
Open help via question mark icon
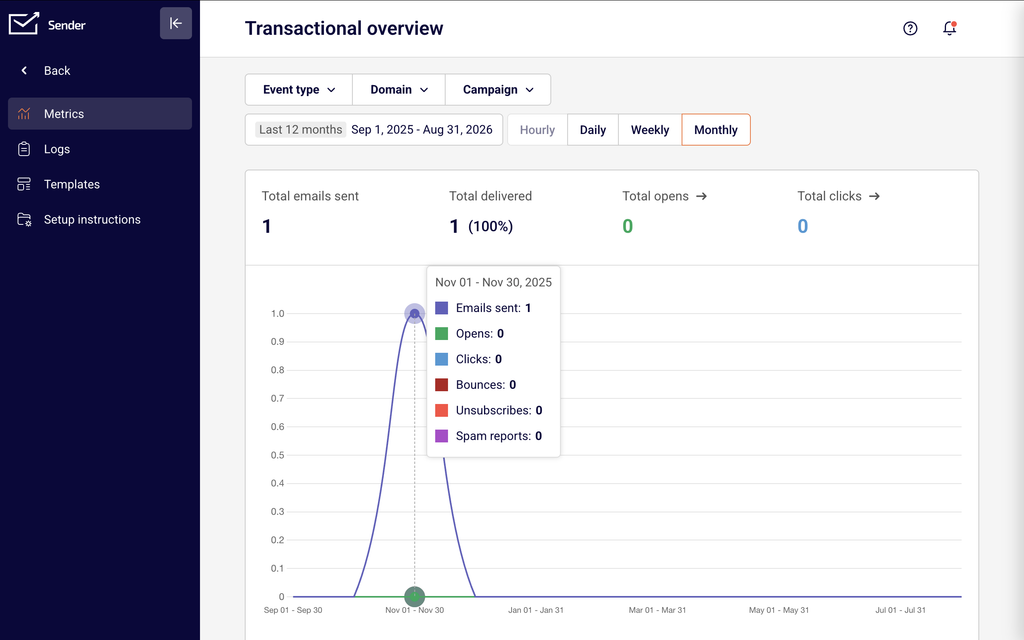coord(910,28)
